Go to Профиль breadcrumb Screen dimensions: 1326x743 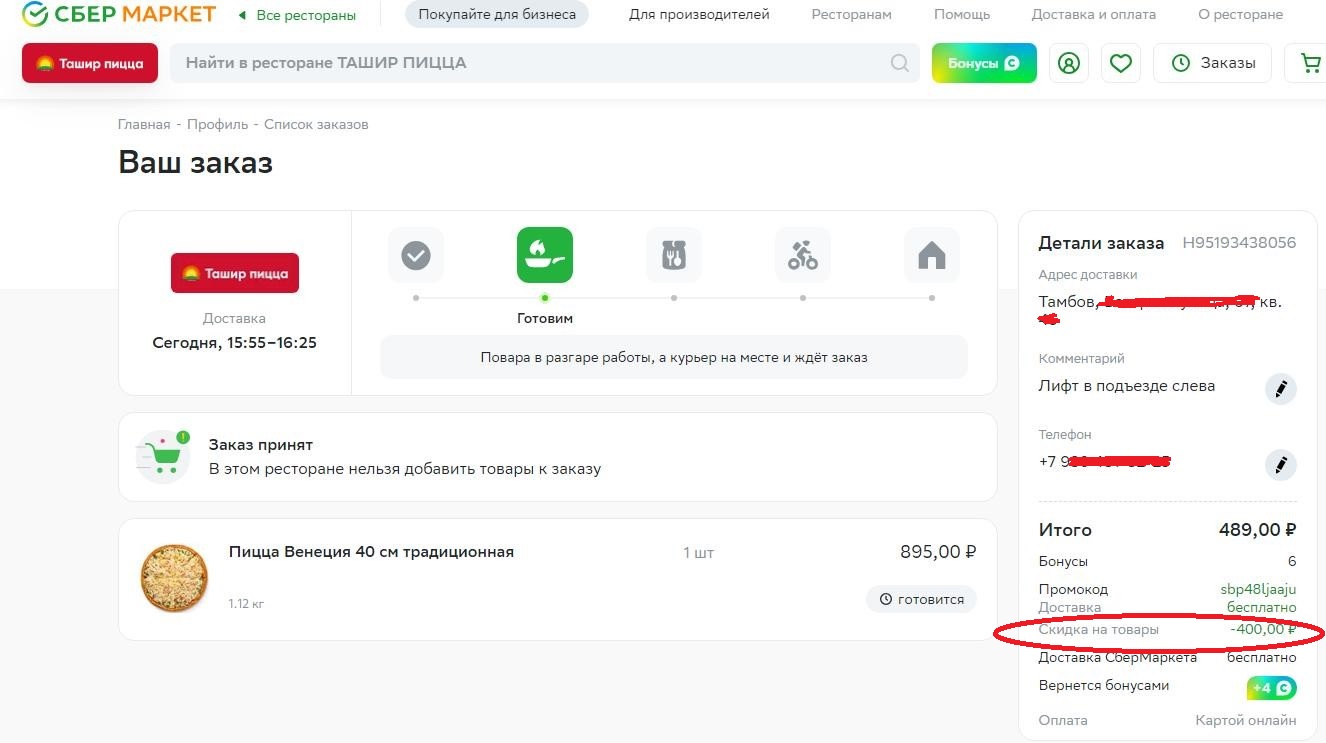[x=217, y=125]
